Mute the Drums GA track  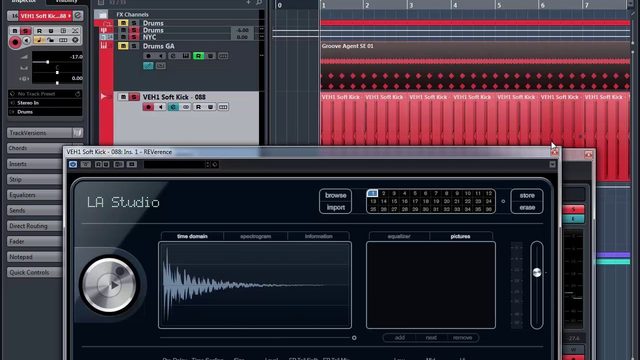point(123,46)
